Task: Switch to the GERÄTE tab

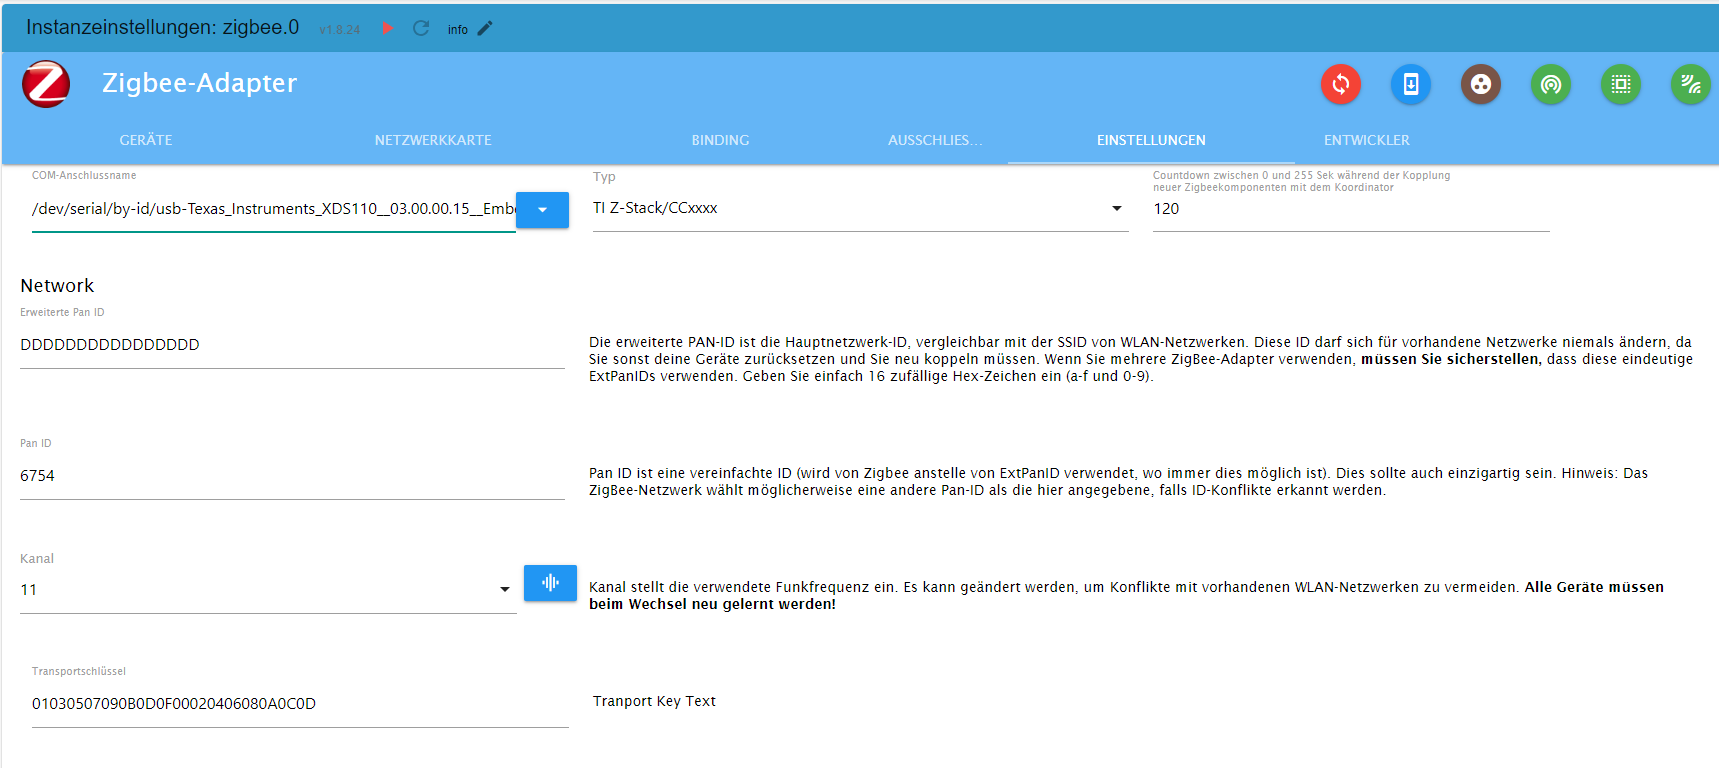Action: (146, 140)
